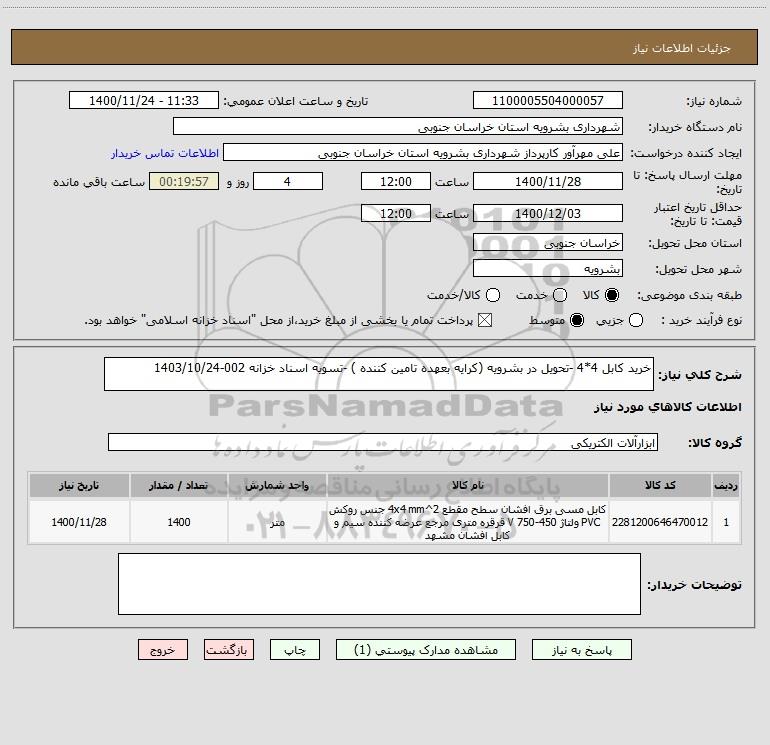Click the ردیف column header
770x745 pixels.
pos(726,485)
